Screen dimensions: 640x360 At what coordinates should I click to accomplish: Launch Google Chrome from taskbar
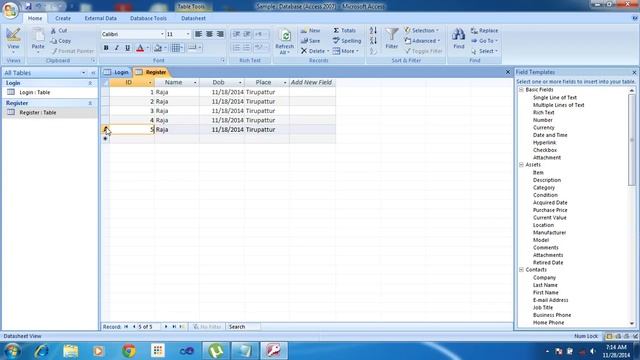[x=129, y=351]
